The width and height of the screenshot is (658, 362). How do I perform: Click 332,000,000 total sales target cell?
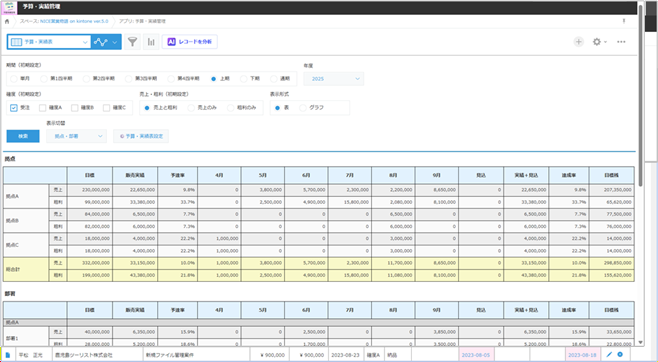coord(89,263)
